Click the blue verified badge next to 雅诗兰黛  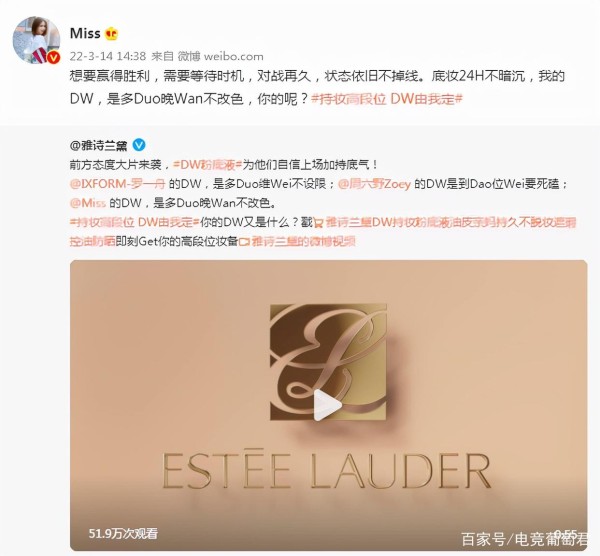pyautogui.click(x=139, y=145)
